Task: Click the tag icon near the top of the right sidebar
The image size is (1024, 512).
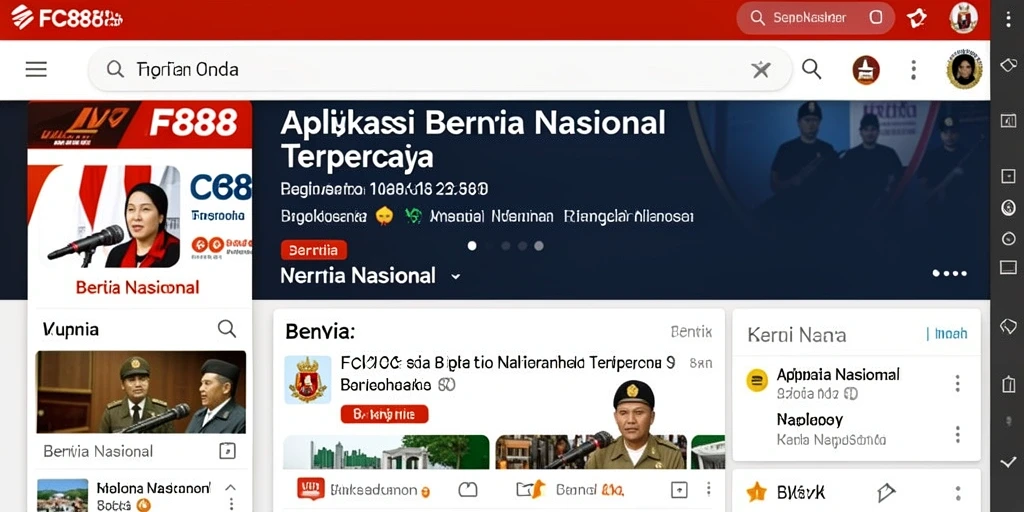Action: (1008, 65)
